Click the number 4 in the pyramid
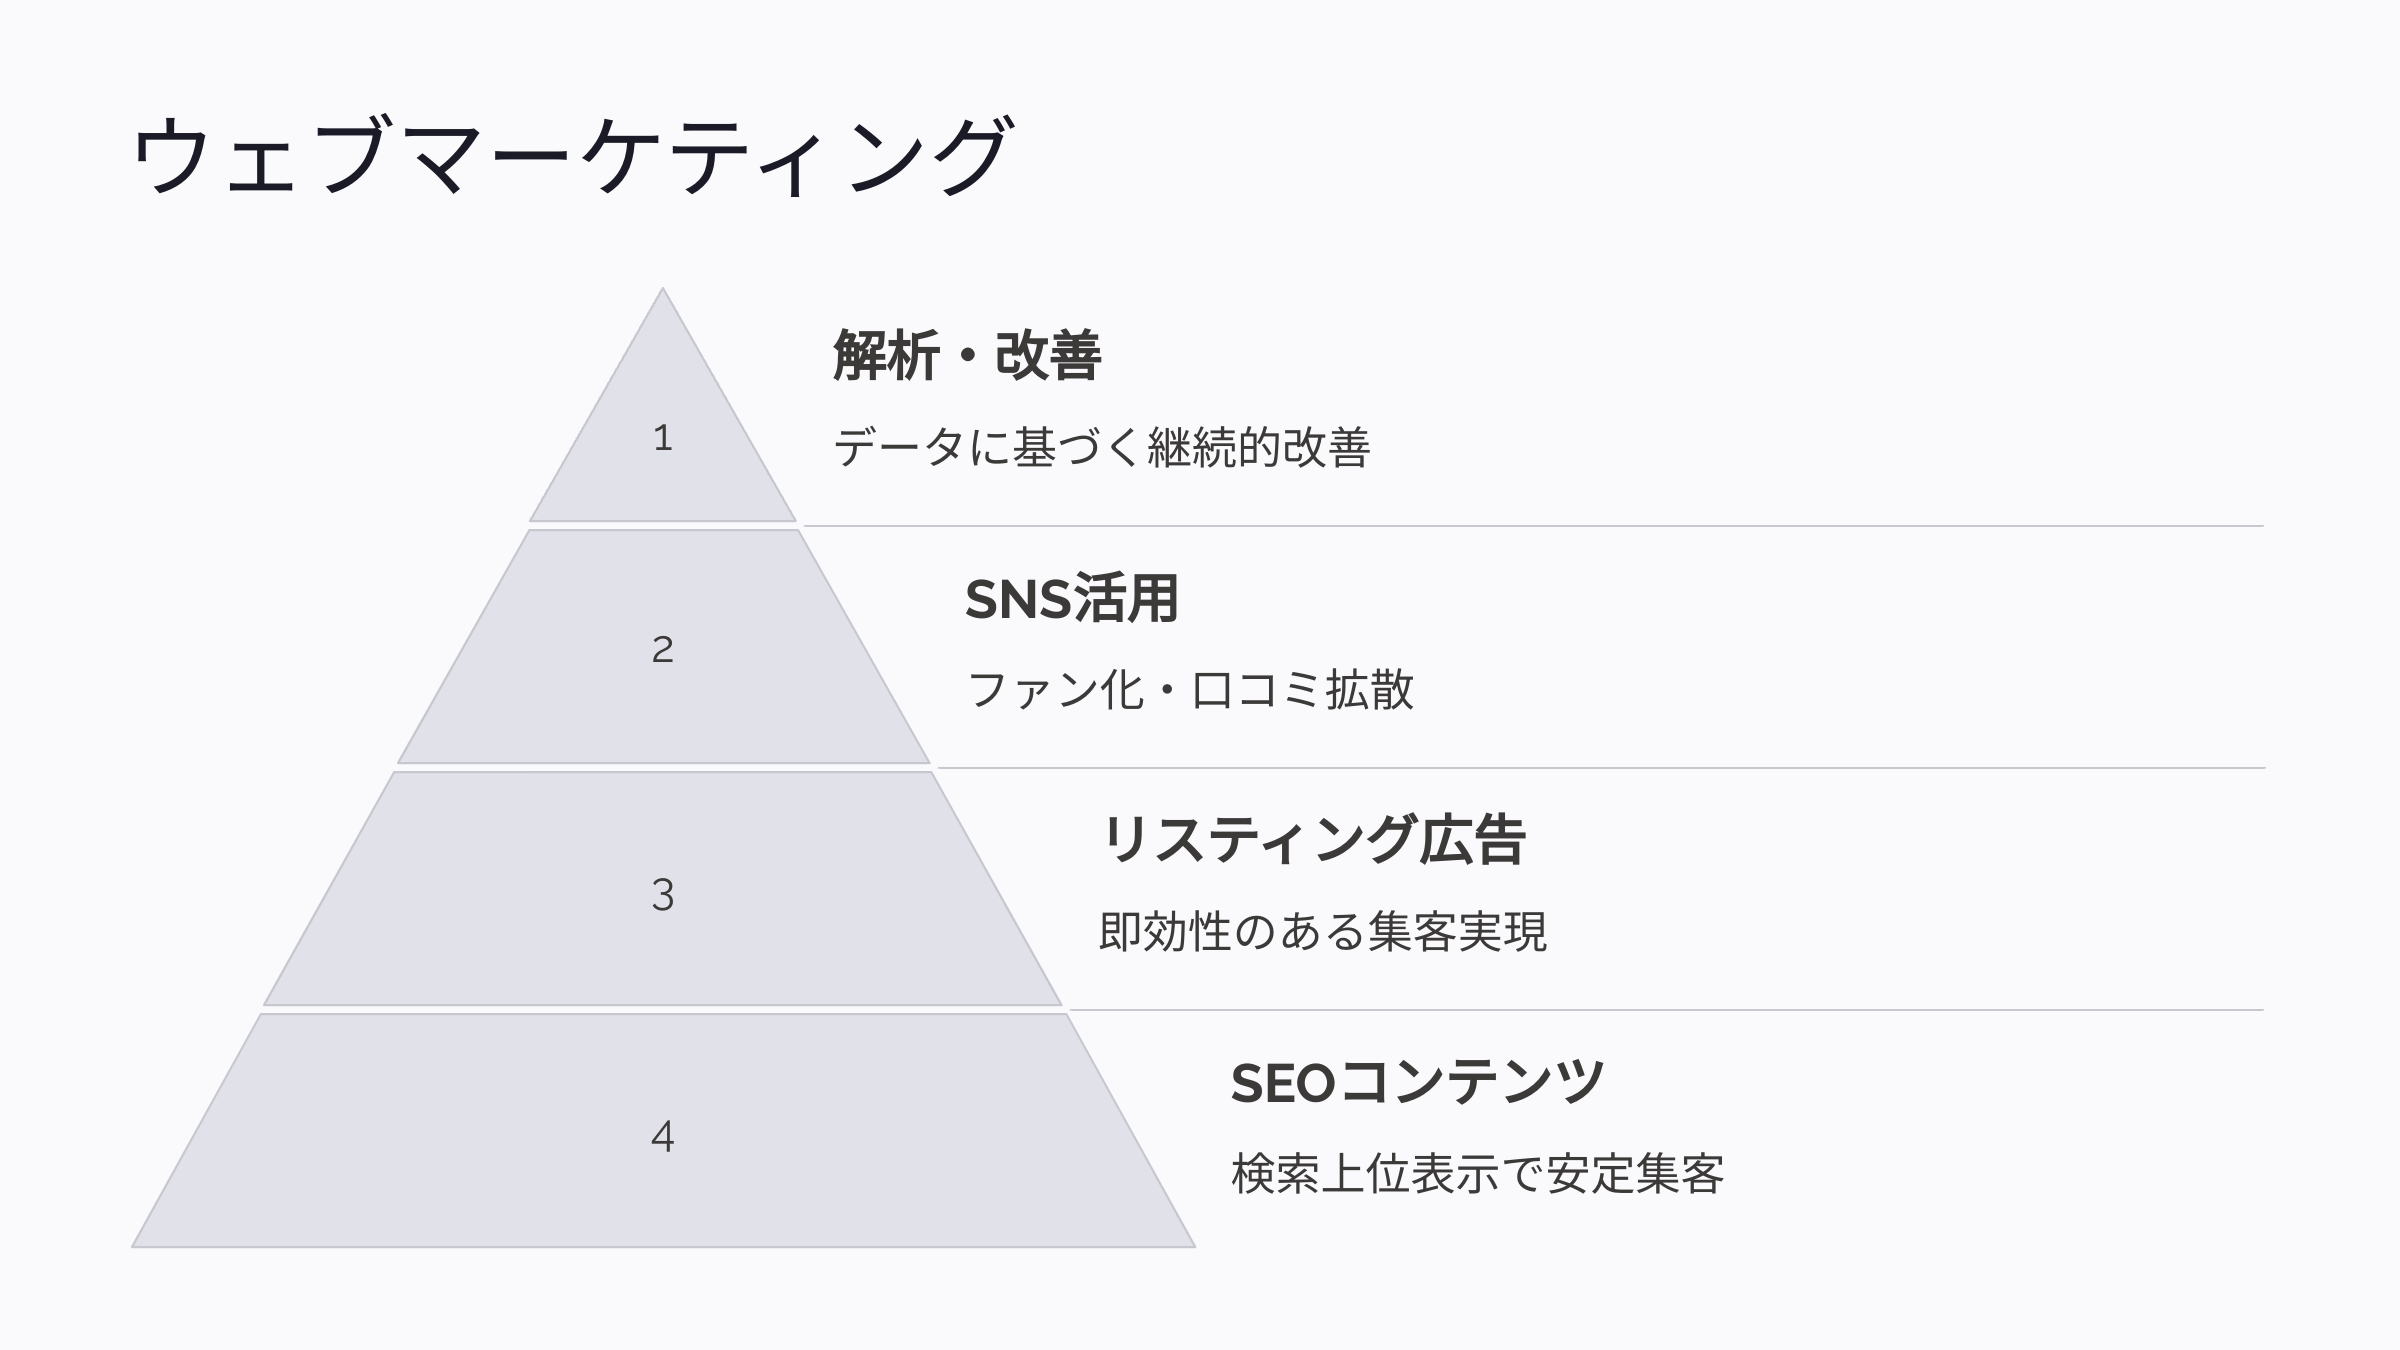The image size is (2400, 1350). (662, 1136)
